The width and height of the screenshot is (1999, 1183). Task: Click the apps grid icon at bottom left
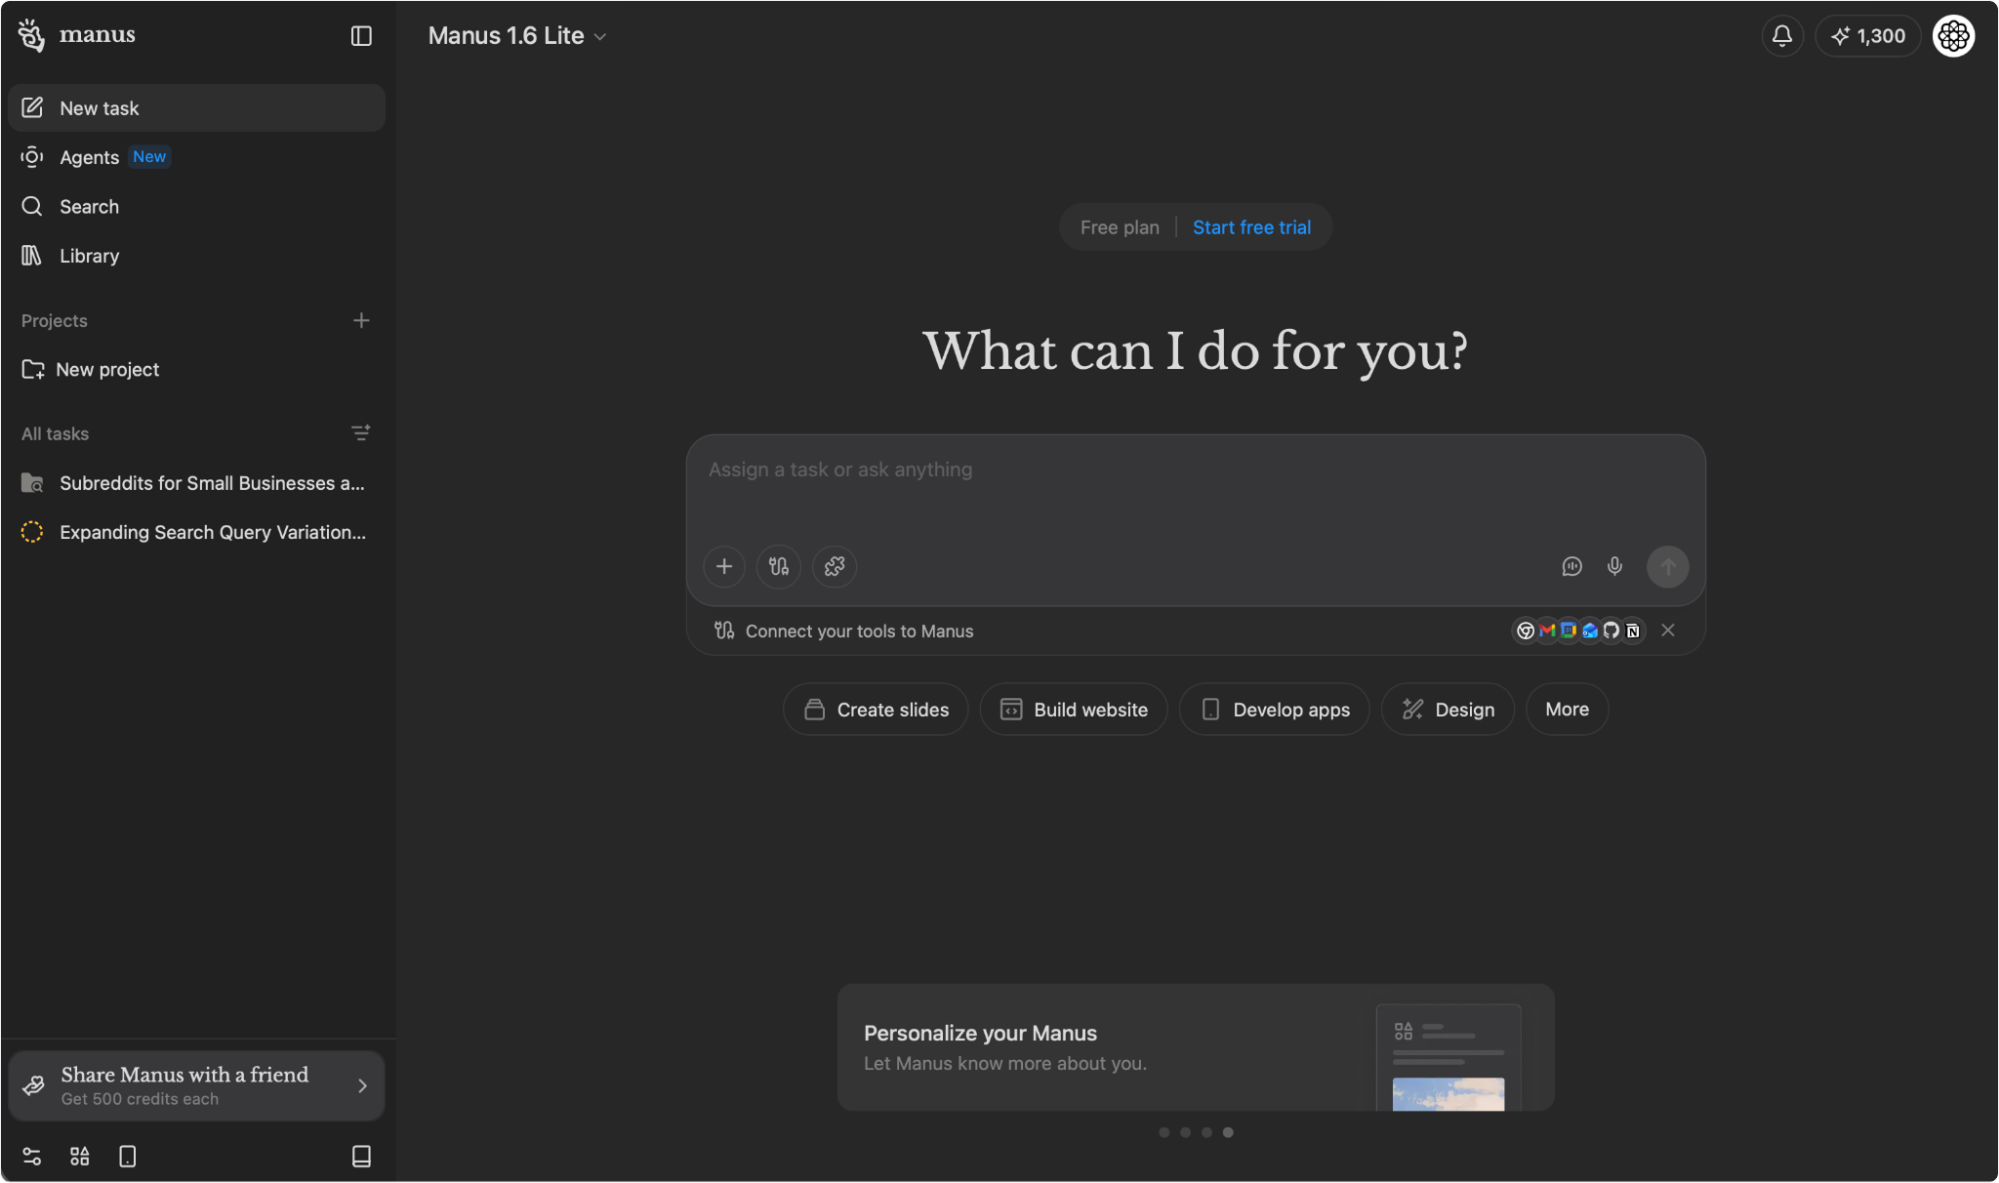pyautogui.click(x=79, y=1156)
